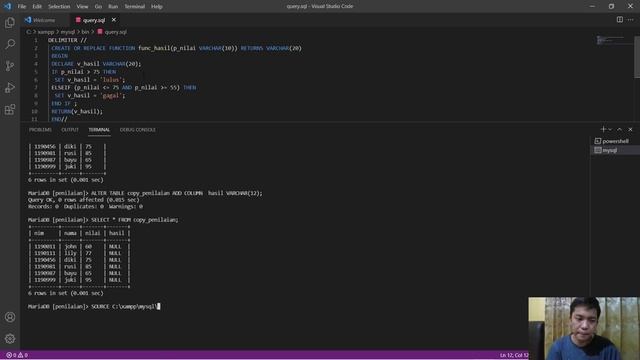Open the Source Control view
This screenshot has height=360, width=640.
pyautogui.click(x=10, y=66)
